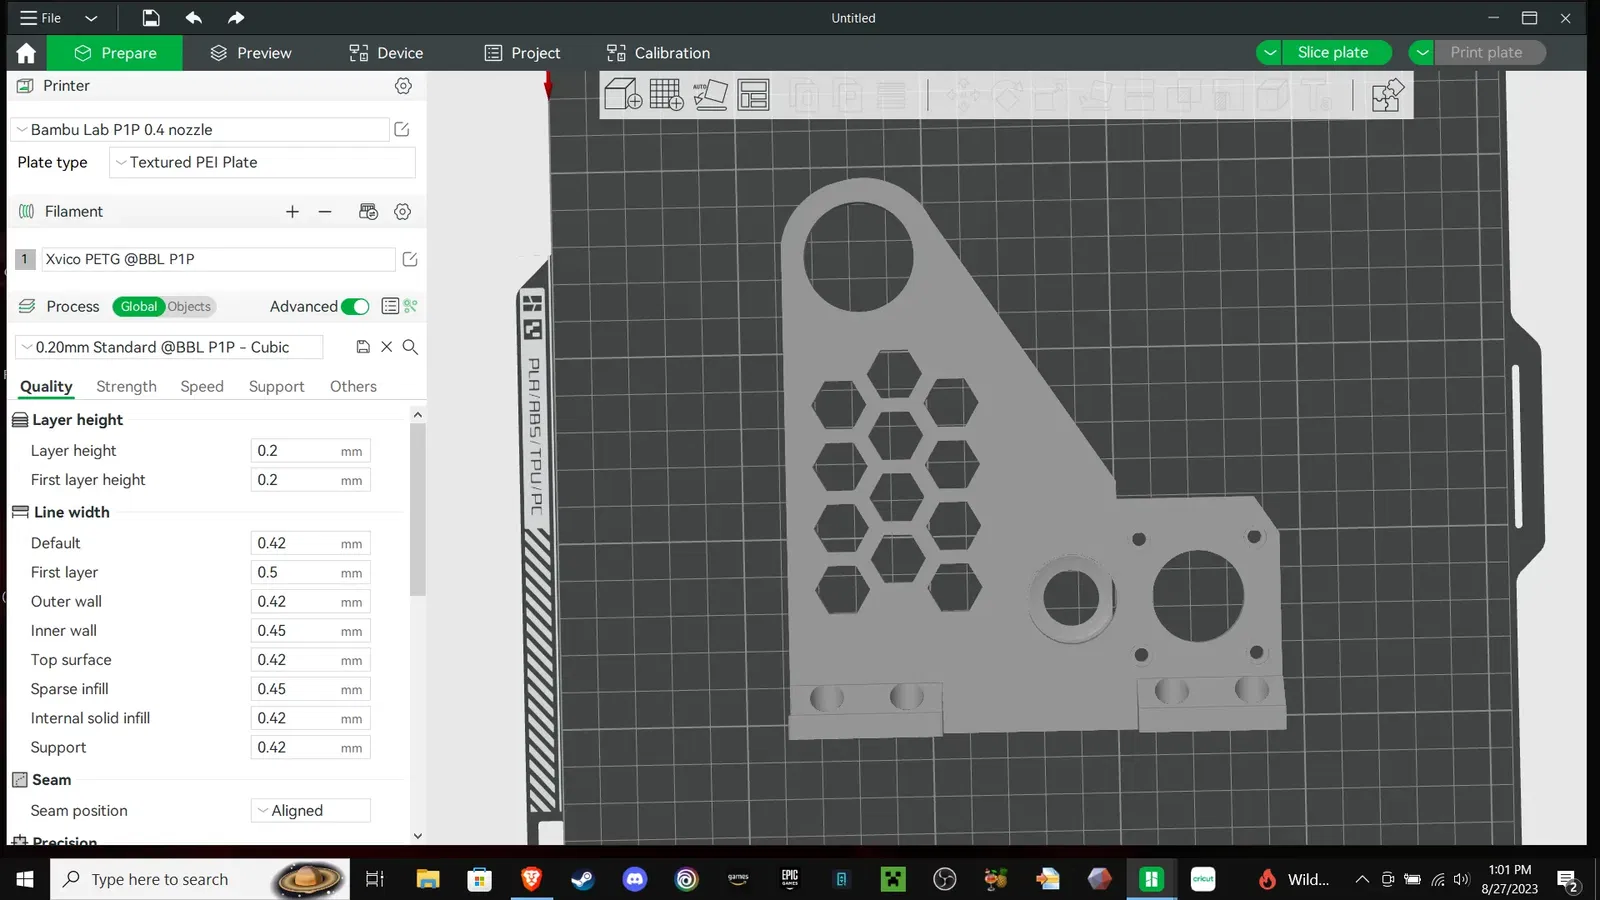Click the Auto orient icon
1600x900 pixels.
[x=710, y=95]
